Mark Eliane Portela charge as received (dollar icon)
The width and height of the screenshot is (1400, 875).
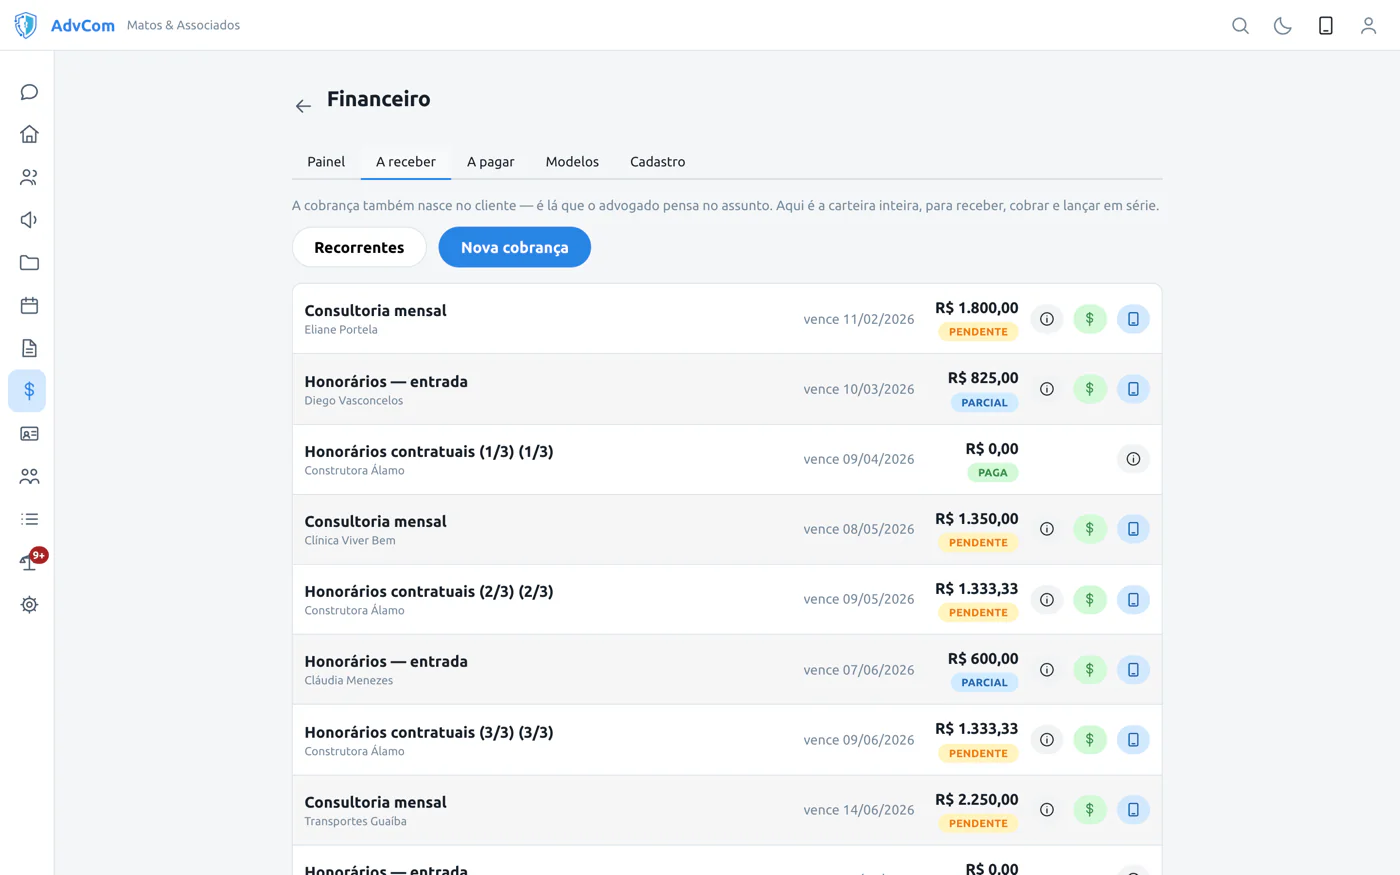[1090, 319]
